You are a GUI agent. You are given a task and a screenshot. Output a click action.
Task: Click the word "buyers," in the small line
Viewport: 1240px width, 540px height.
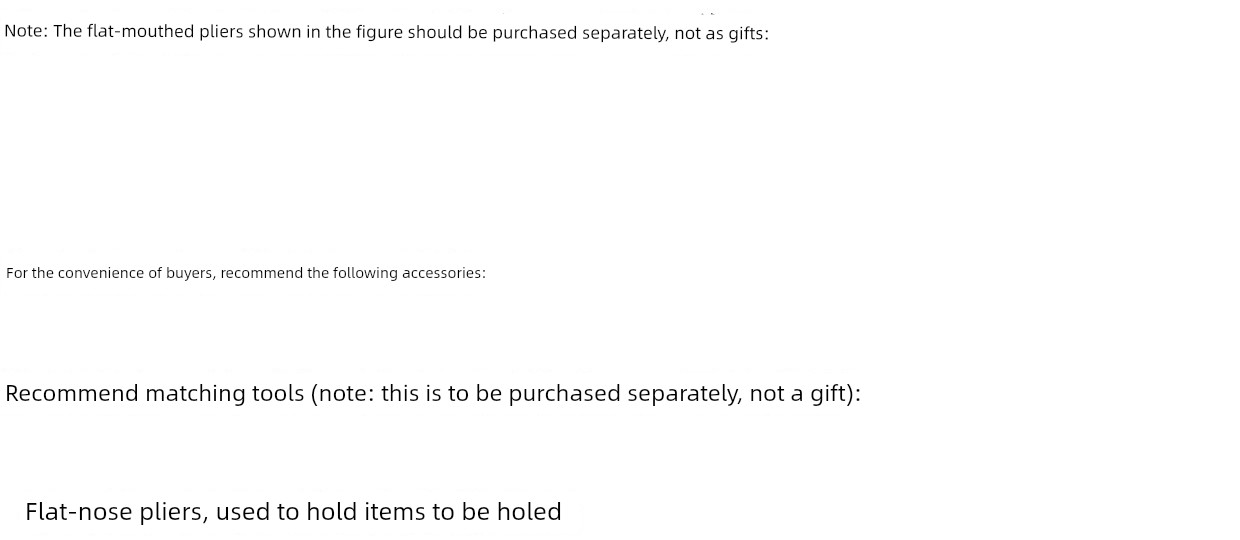[x=191, y=273]
